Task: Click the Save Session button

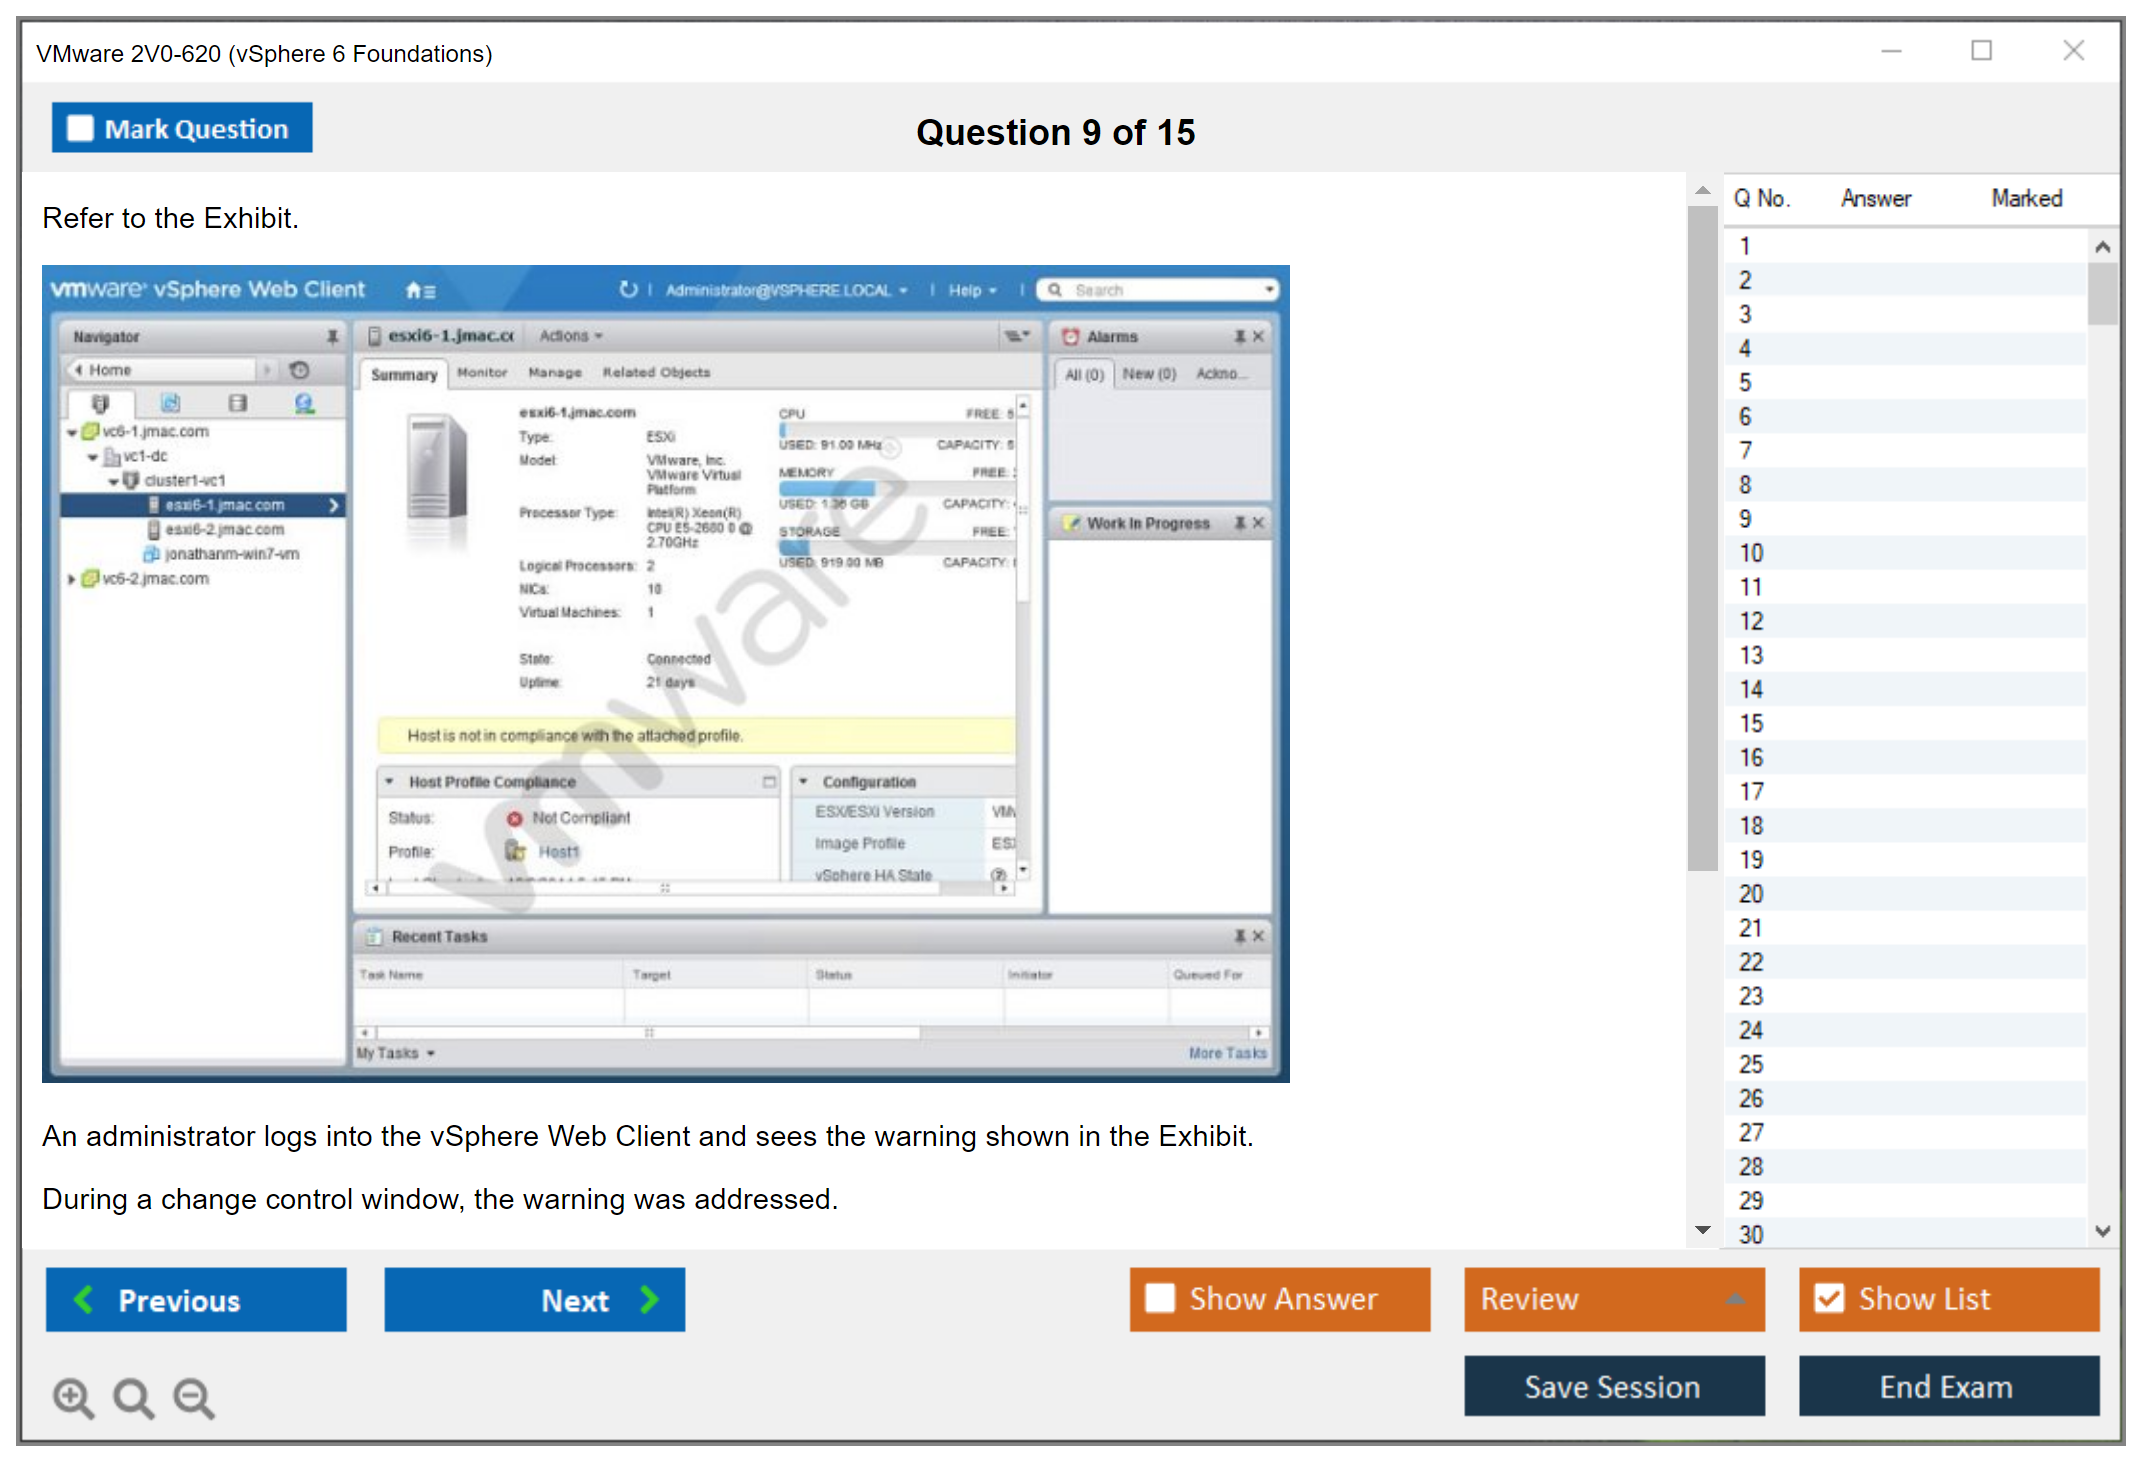Action: pos(1613,1386)
